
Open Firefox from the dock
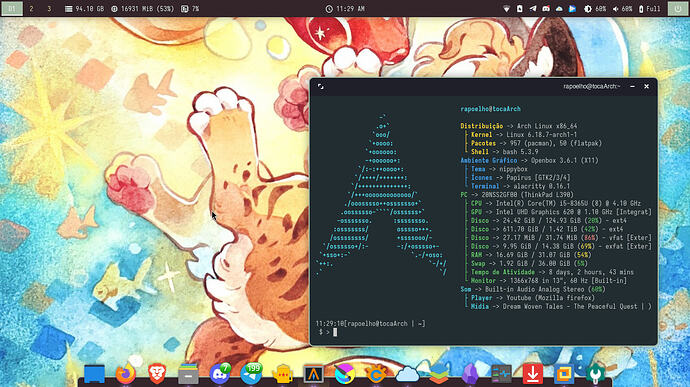pos(125,374)
